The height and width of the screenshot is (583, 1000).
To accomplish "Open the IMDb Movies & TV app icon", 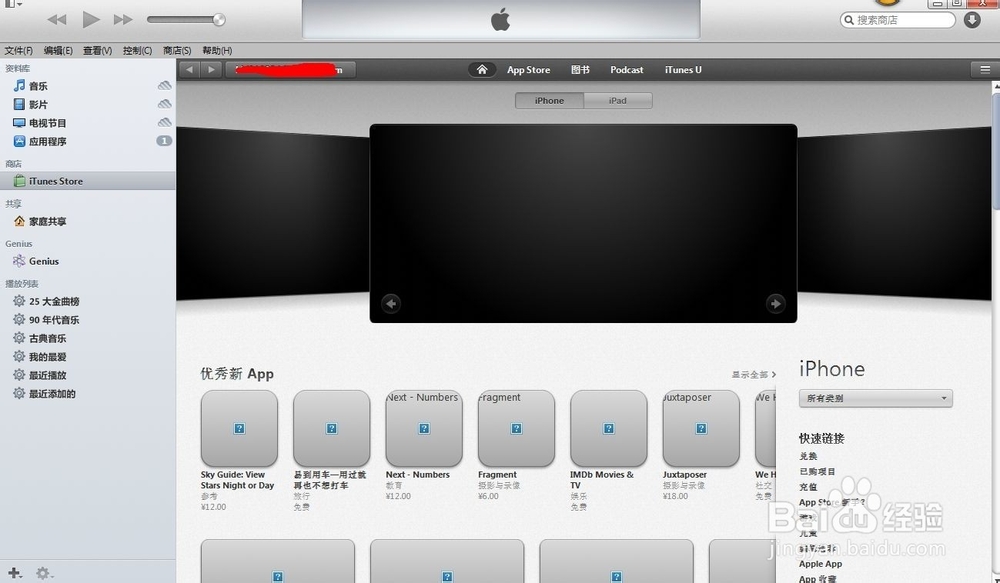I will 608,428.
